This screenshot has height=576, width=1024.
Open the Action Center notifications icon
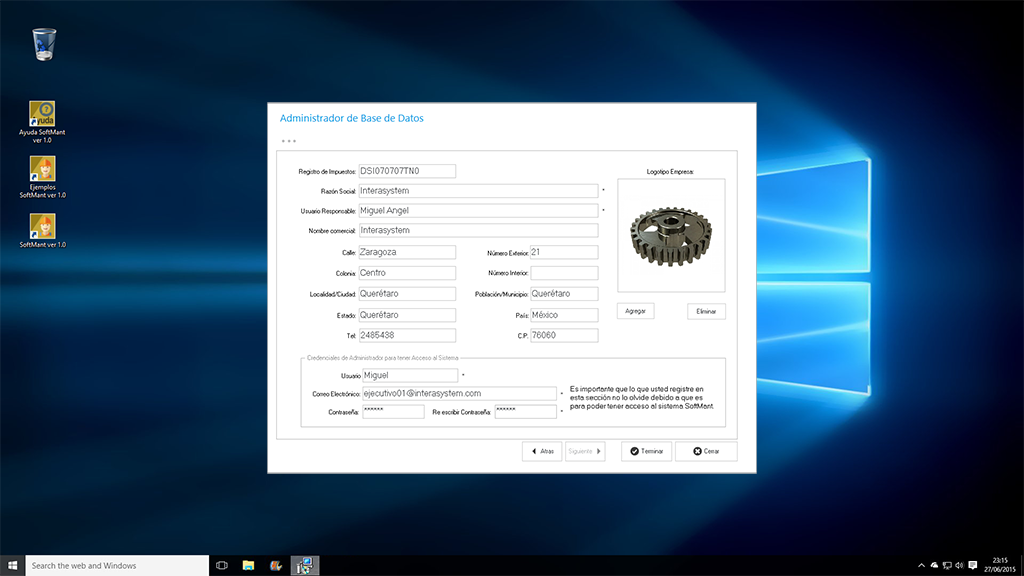[x=972, y=565]
